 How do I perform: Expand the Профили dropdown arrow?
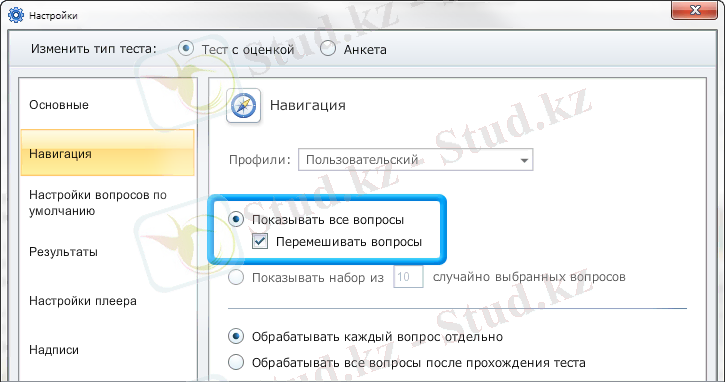pos(524,160)
